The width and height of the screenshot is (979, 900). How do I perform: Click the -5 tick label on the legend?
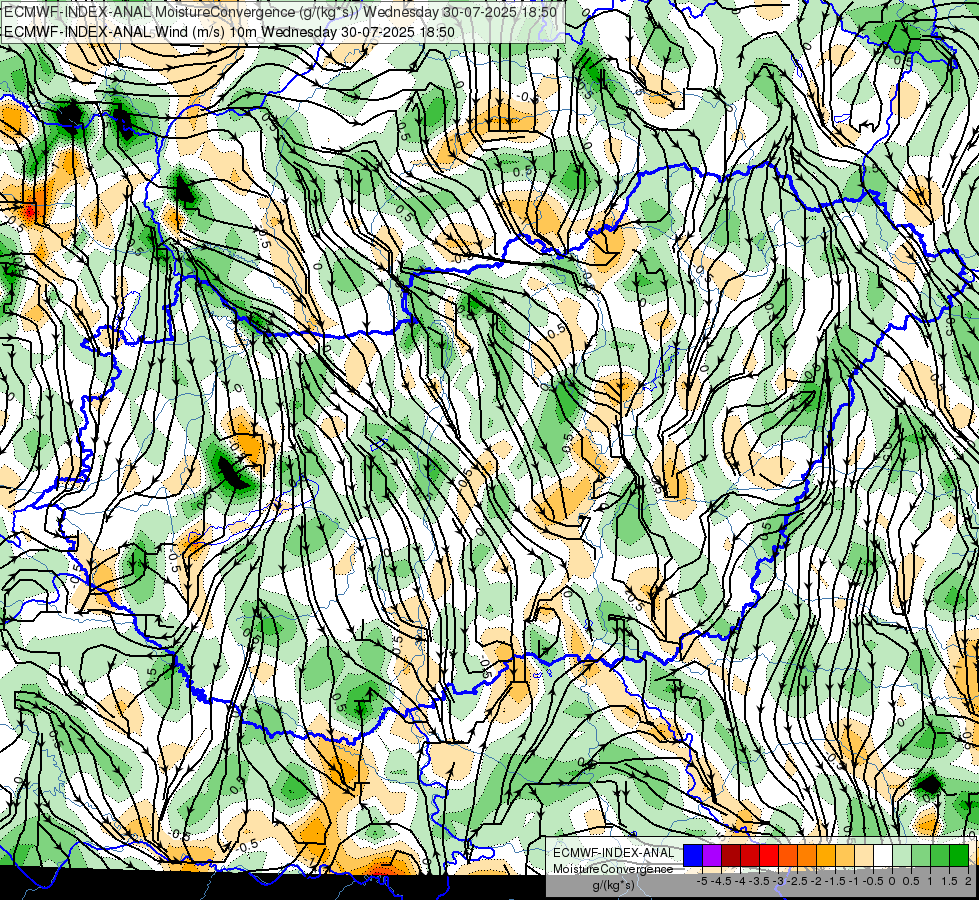[x=702, y=881]
